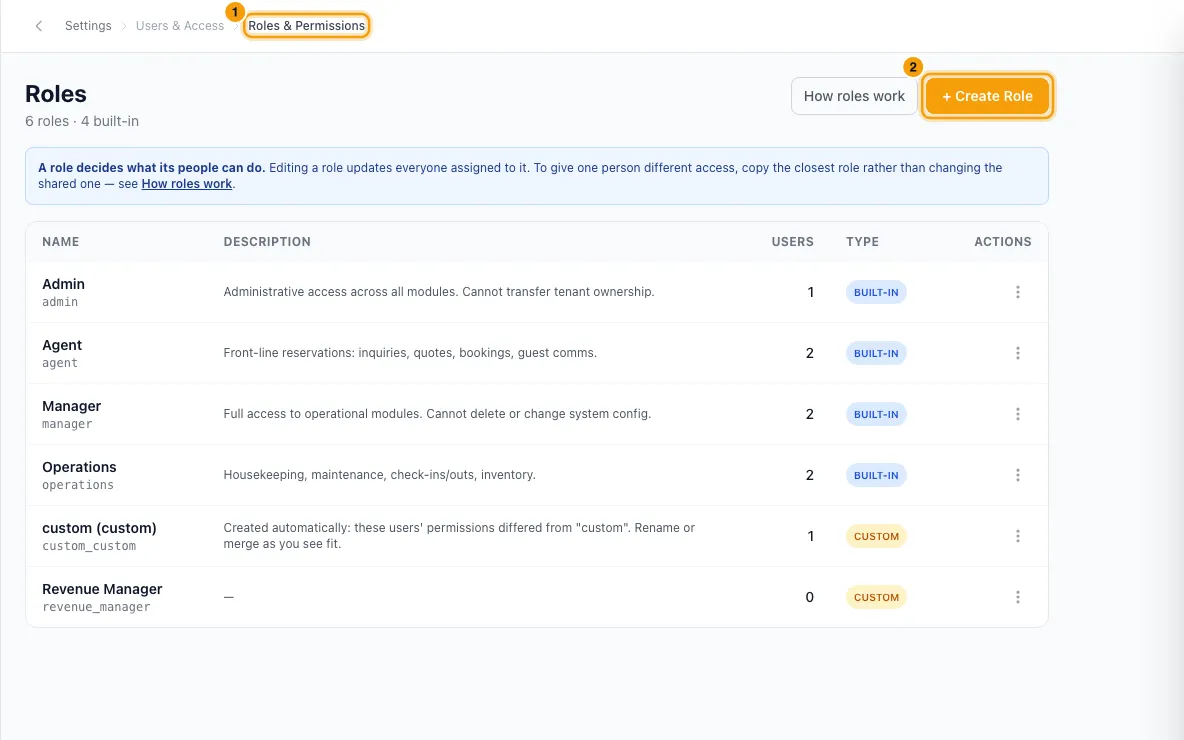Image resolution: width=1184 pixels, height=740 pixels.
Task: Open actions menu for Agent role
Action: pos(1017,353)
